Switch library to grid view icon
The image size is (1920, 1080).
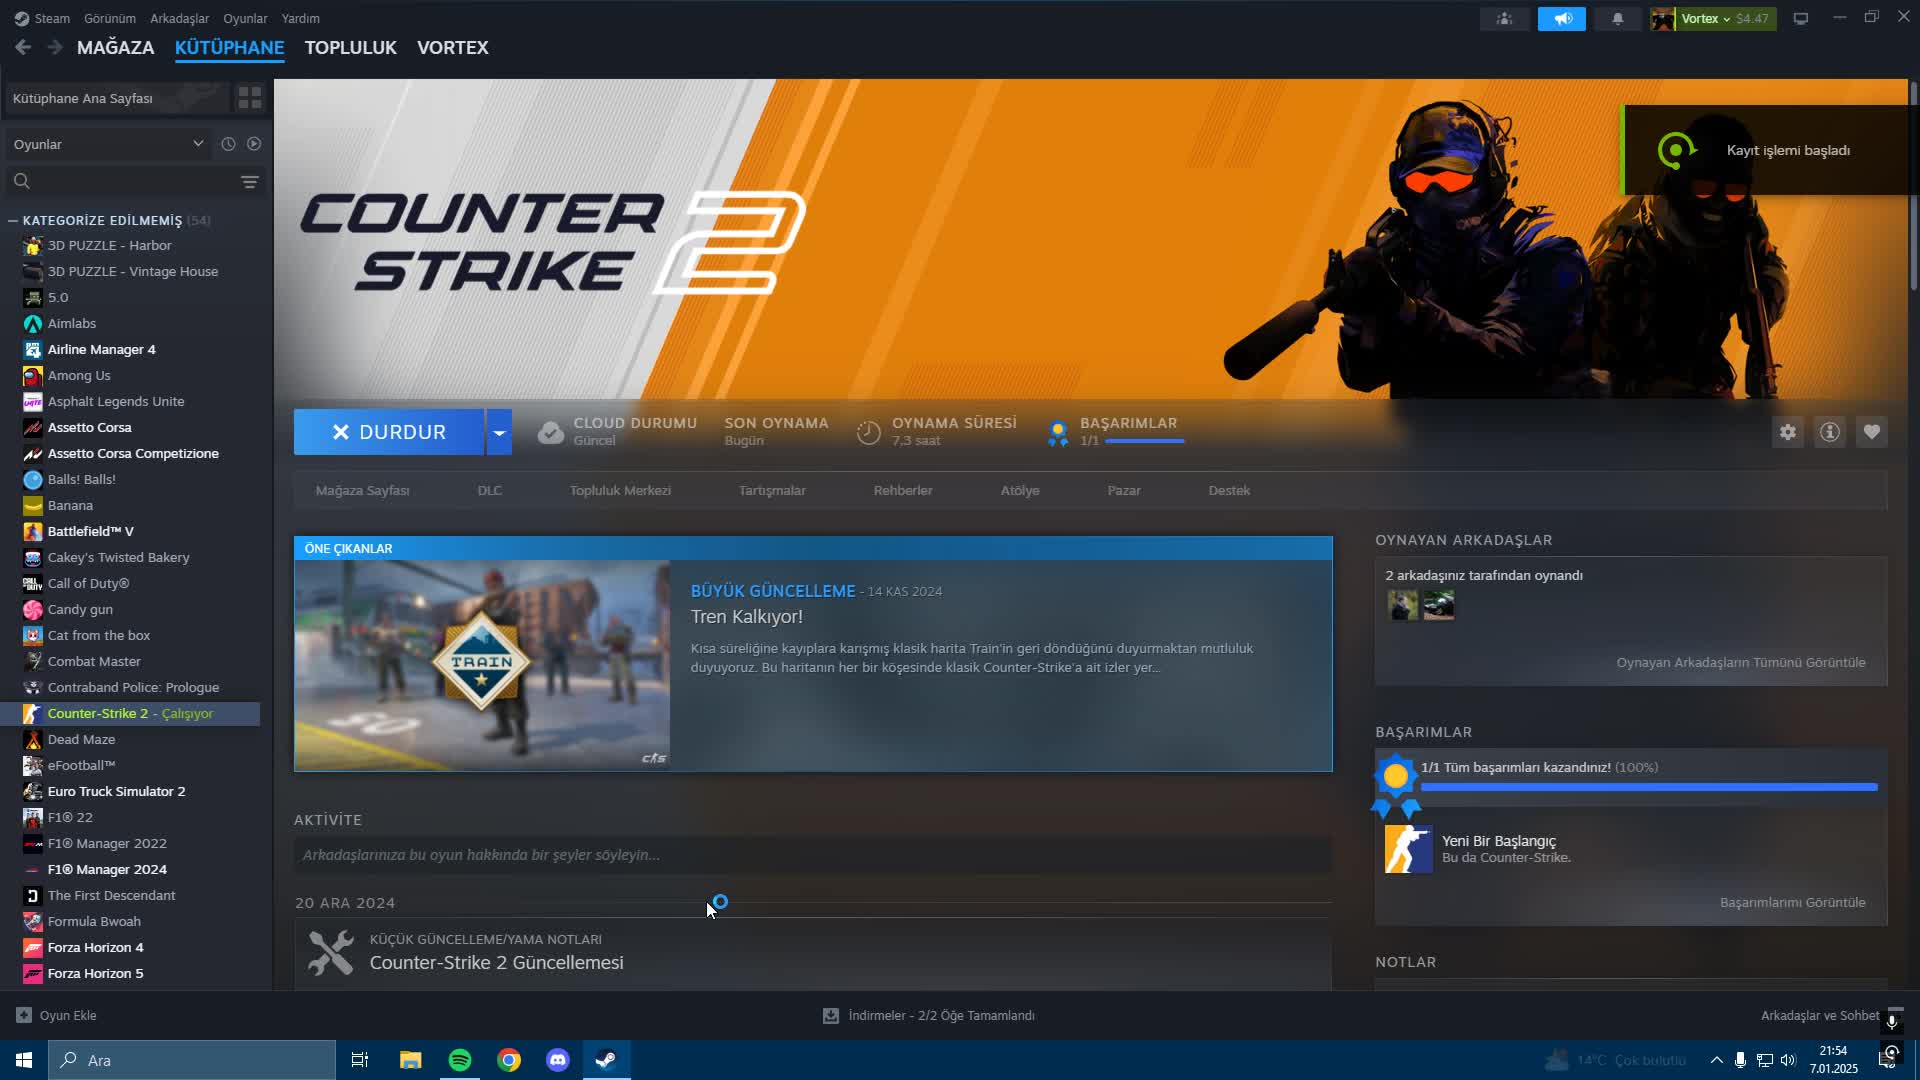[x=249, y=98]
